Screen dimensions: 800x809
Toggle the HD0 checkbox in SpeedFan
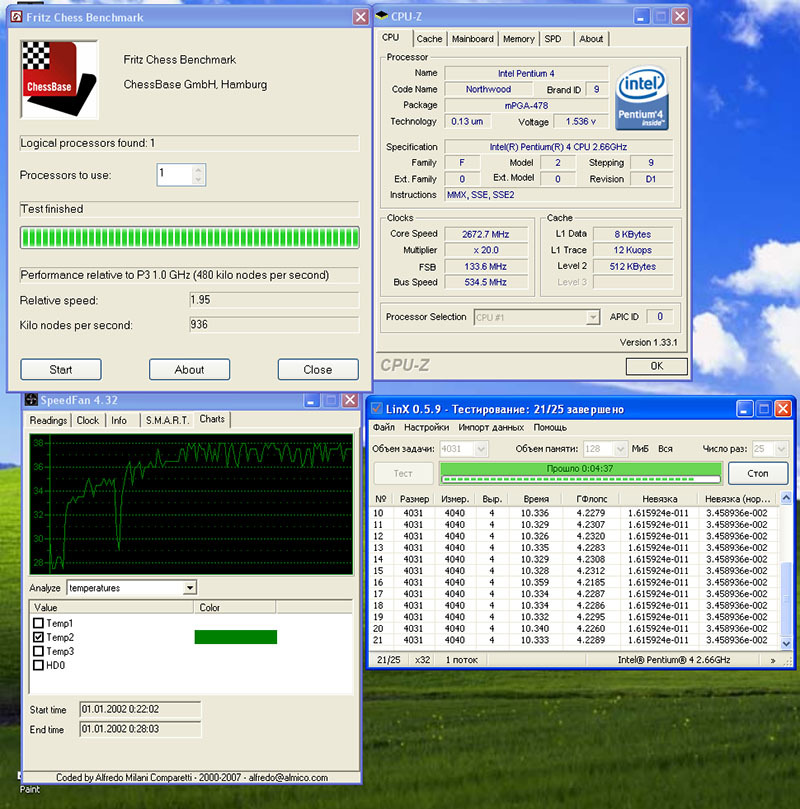[38, 665]
